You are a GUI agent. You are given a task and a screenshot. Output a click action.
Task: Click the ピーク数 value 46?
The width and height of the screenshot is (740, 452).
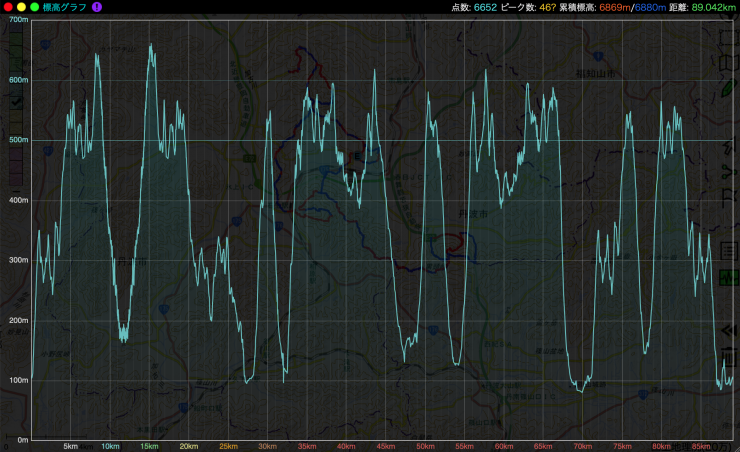tap(547, 7)
